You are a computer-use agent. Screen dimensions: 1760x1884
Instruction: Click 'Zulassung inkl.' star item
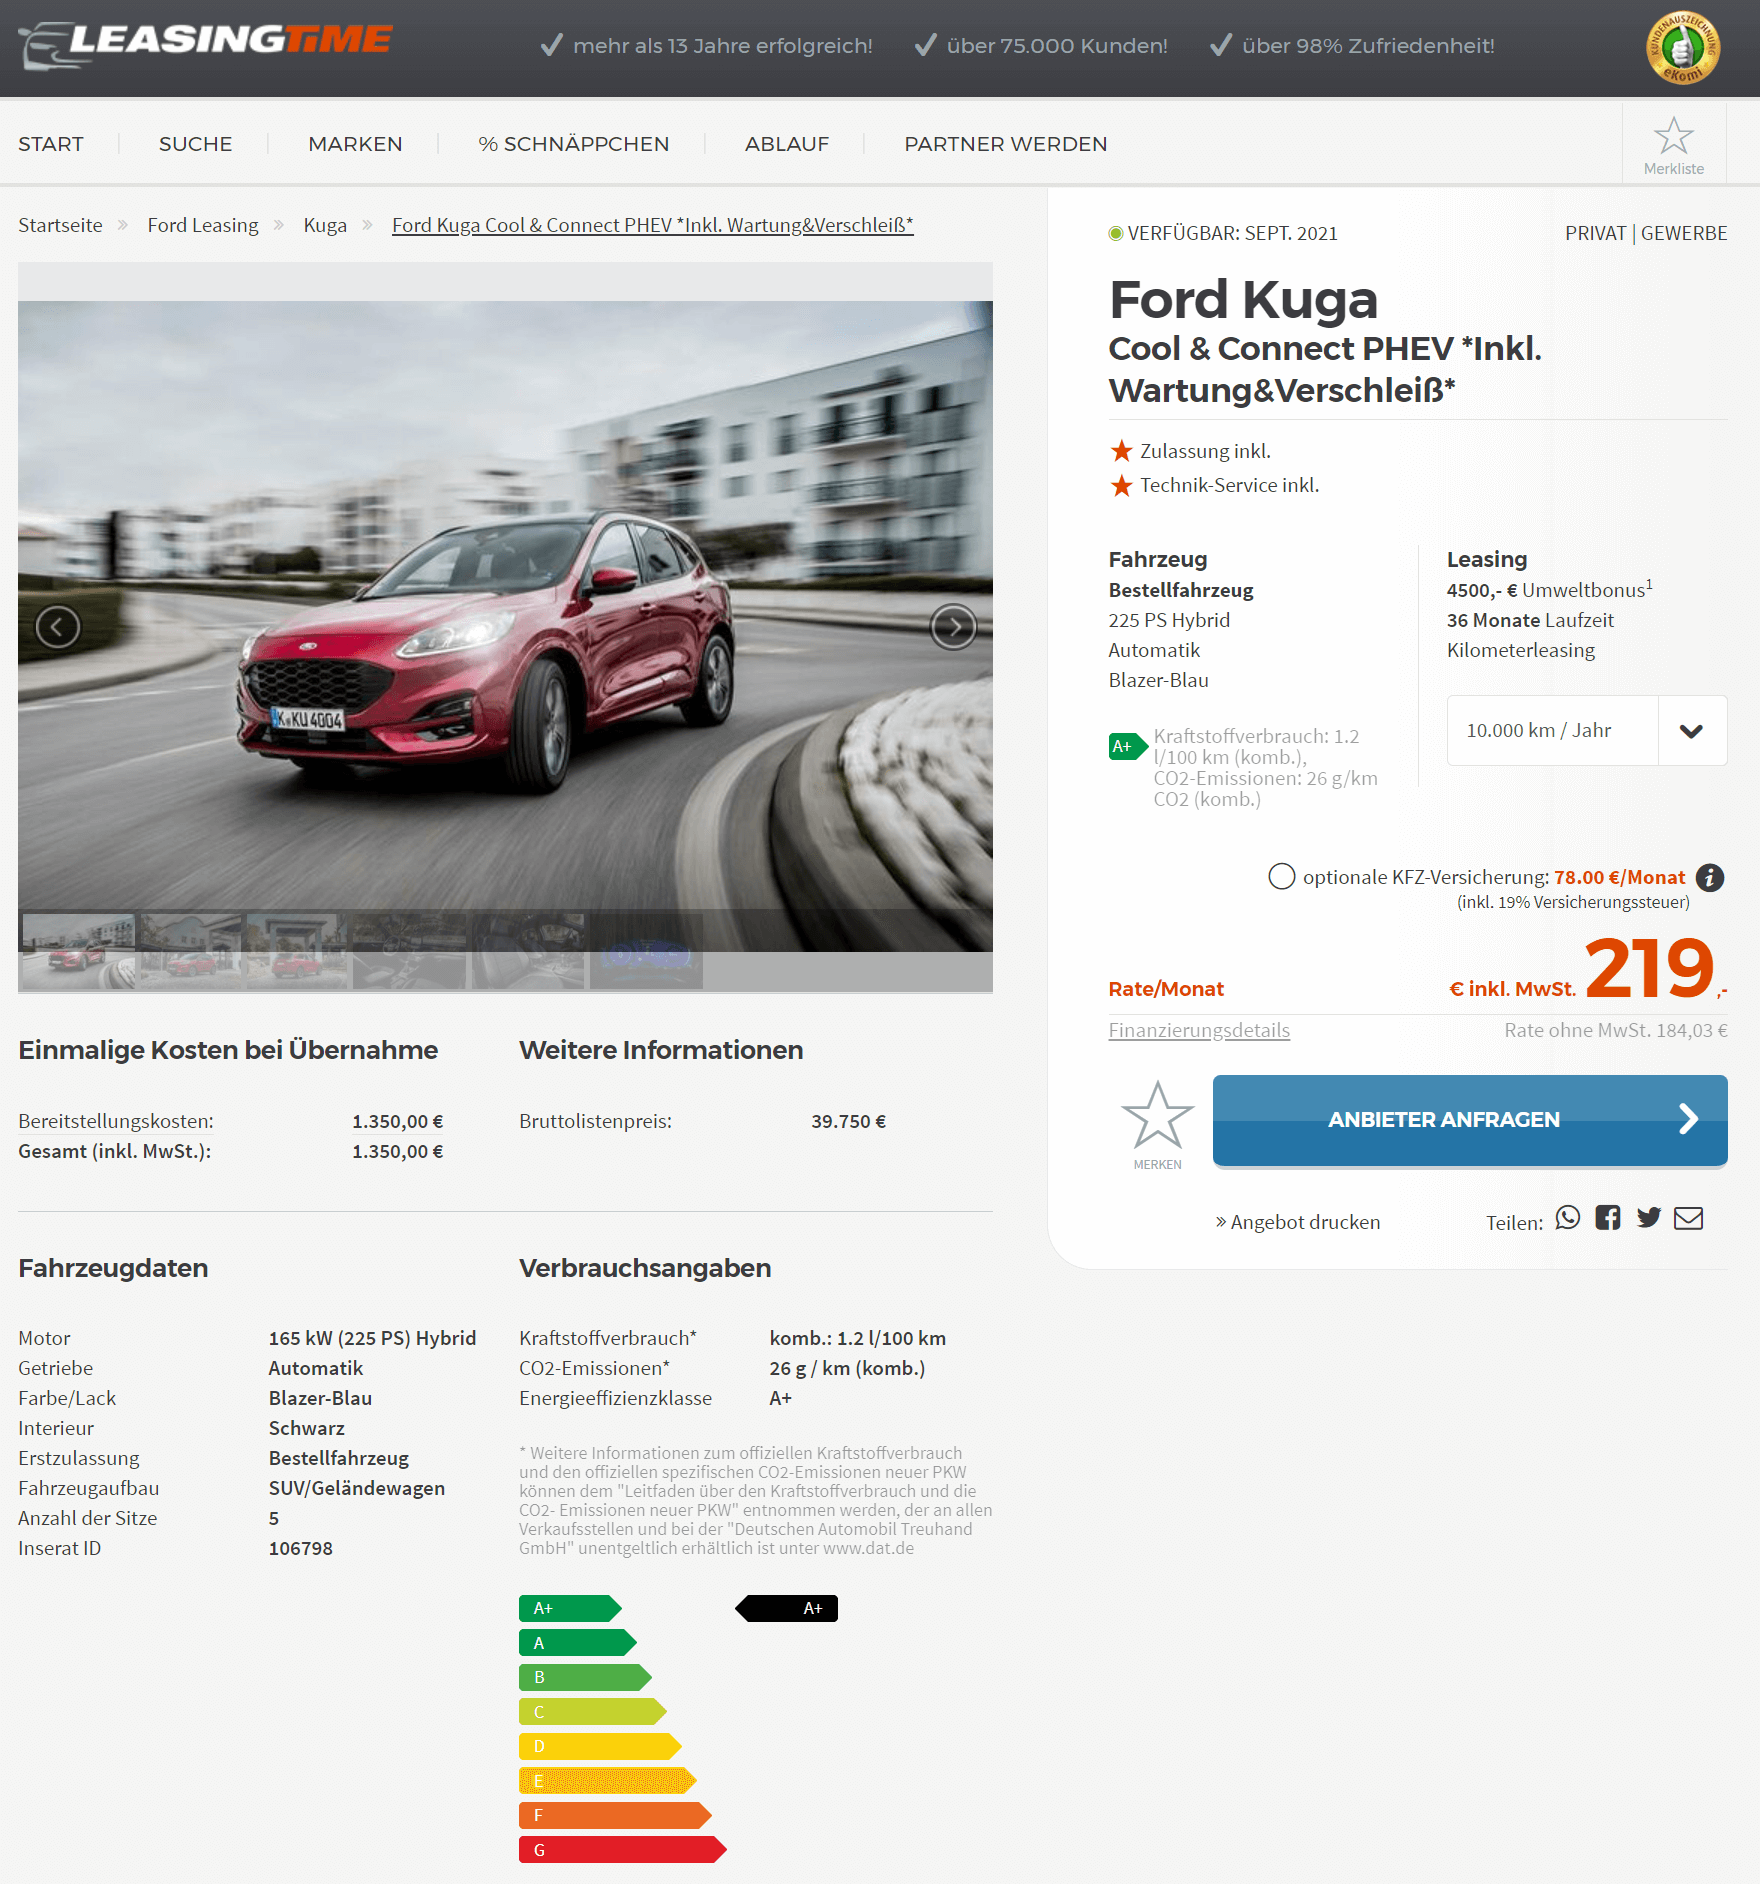1190,451
